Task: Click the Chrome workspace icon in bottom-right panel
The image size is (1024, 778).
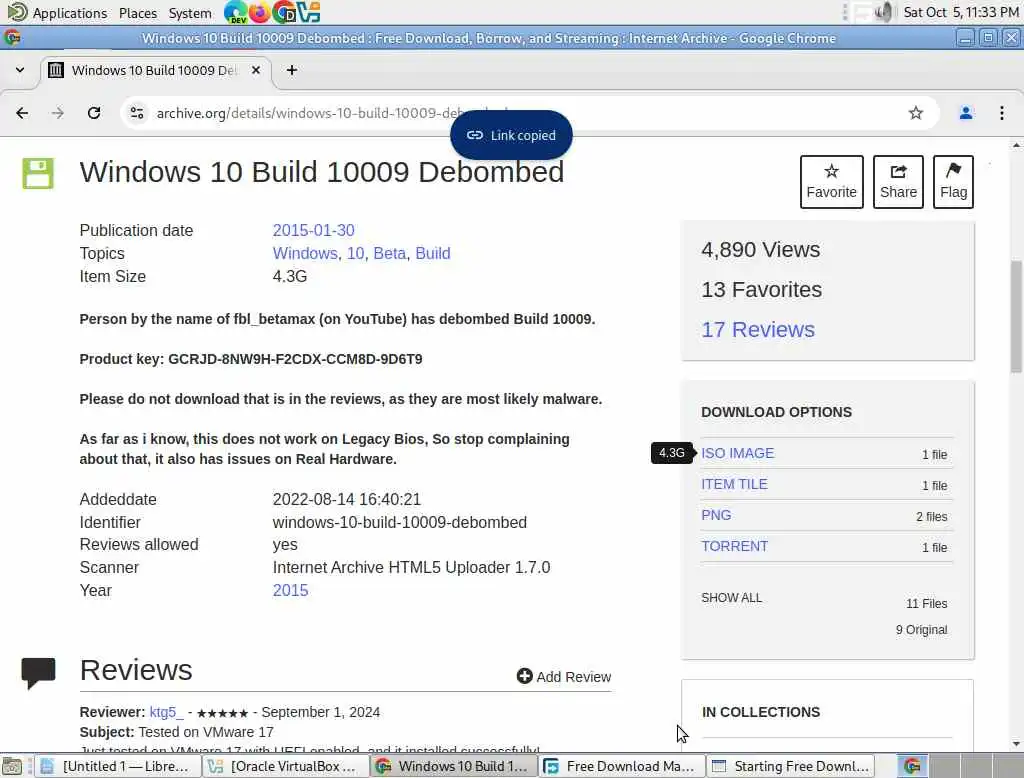Action: tap(912, 766)
